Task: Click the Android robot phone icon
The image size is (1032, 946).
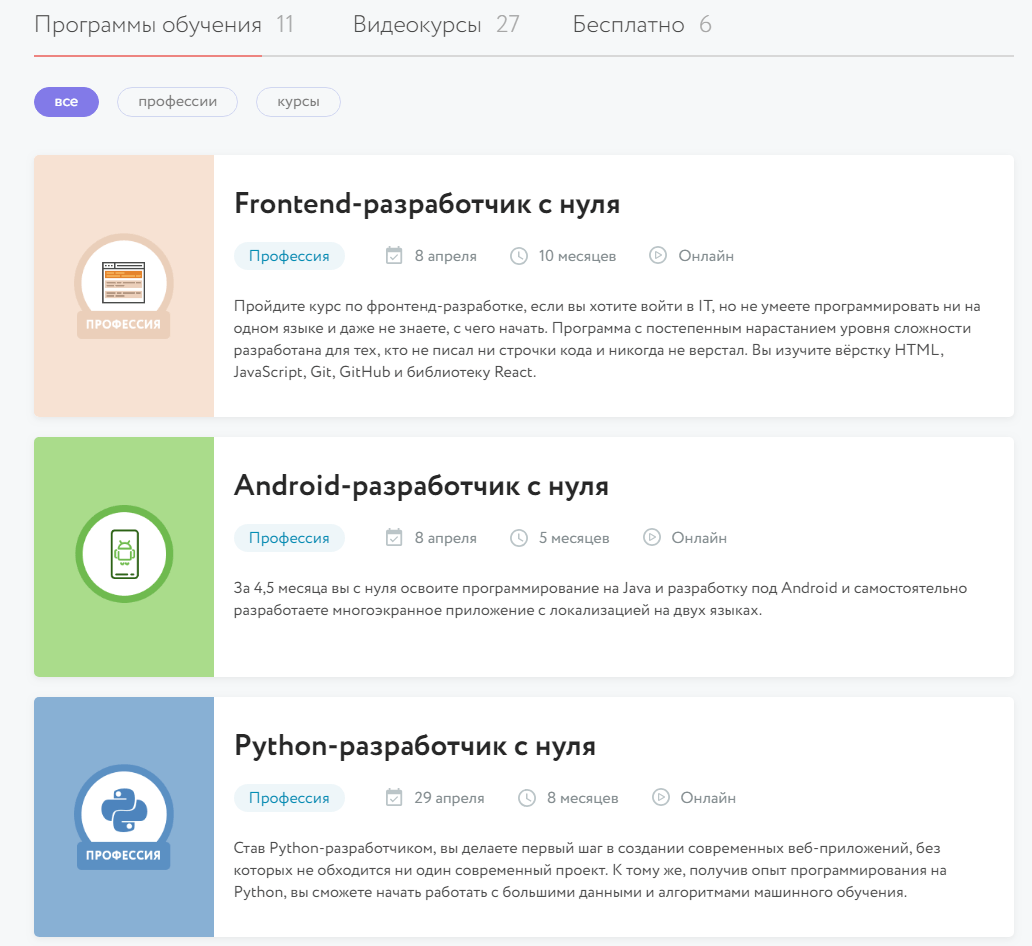Action: [x=124, y=554]
